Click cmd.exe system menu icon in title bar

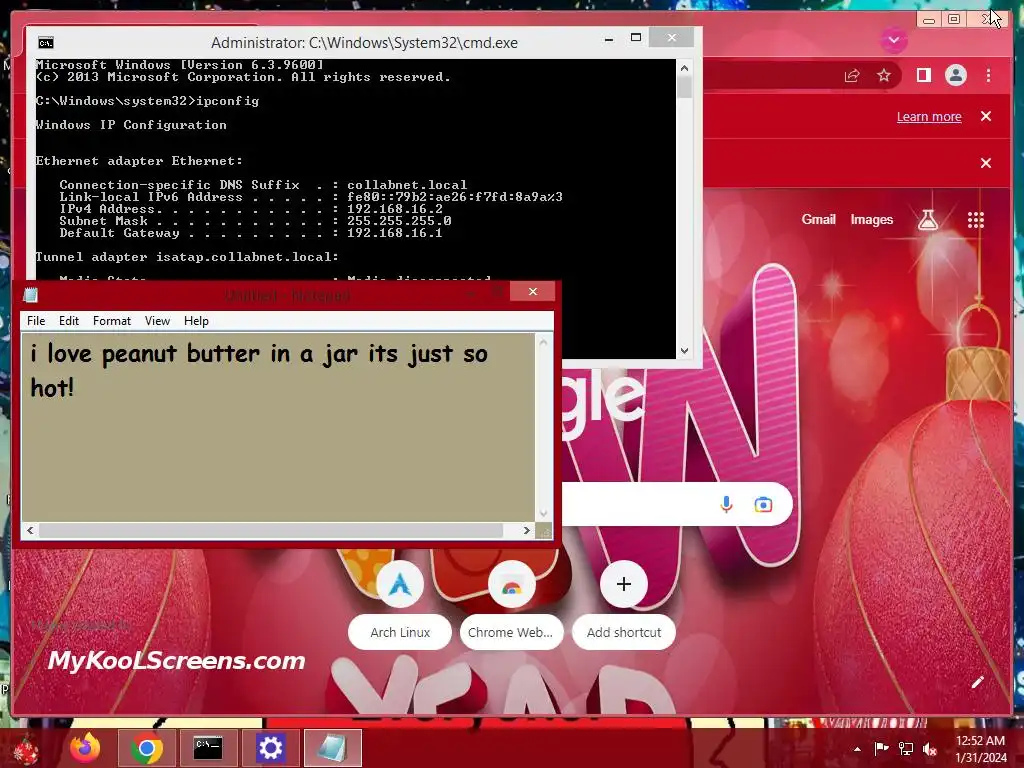(46, 43)
